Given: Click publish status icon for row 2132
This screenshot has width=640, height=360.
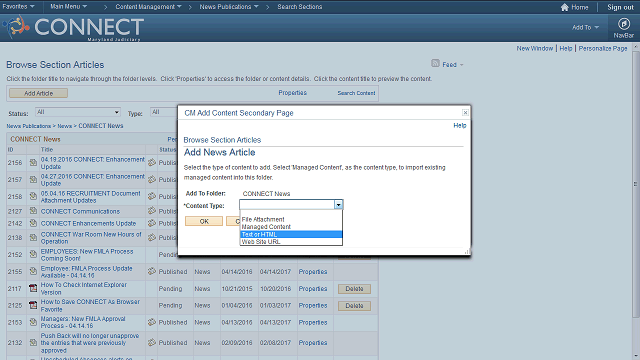Looking at the screenshot, I should click(152, 342).
